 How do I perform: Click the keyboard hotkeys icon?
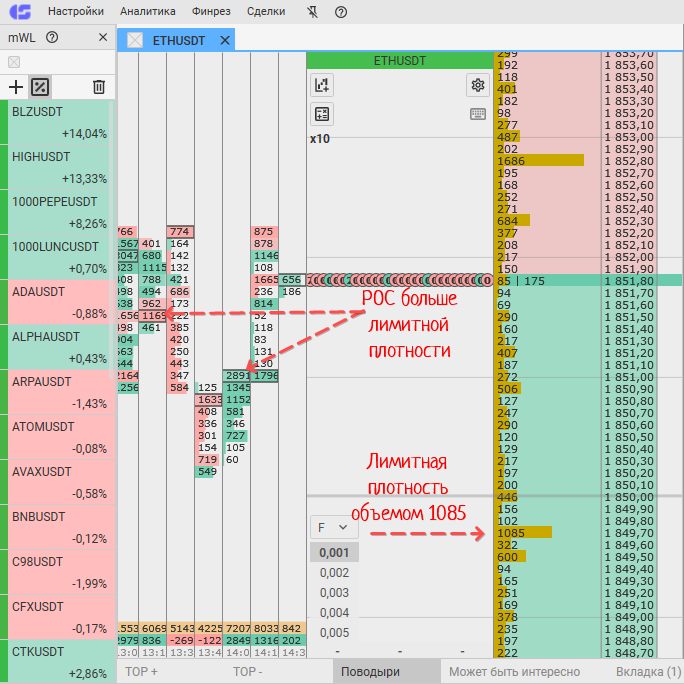477,114
